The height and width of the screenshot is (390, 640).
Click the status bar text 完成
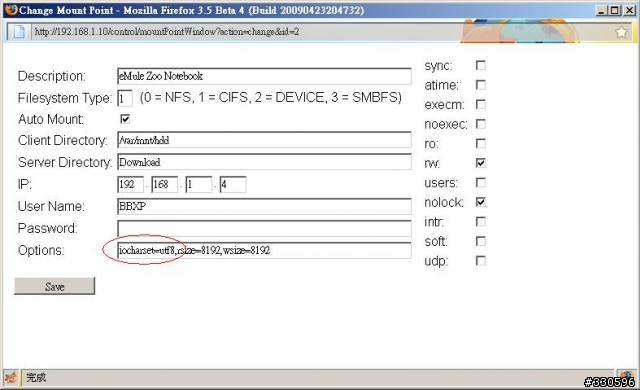36,378
